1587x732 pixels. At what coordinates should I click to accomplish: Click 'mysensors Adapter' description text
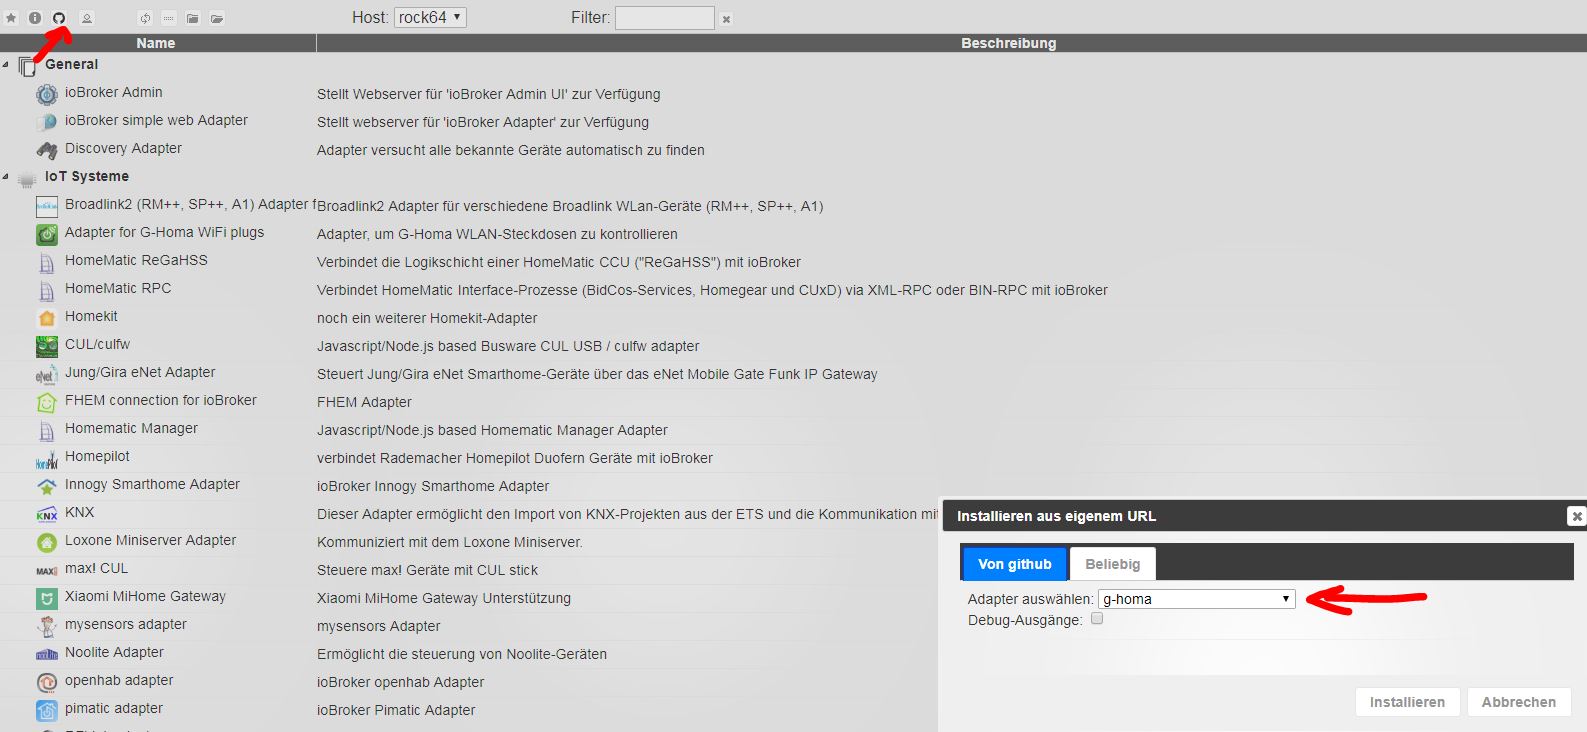coord(379,626)
